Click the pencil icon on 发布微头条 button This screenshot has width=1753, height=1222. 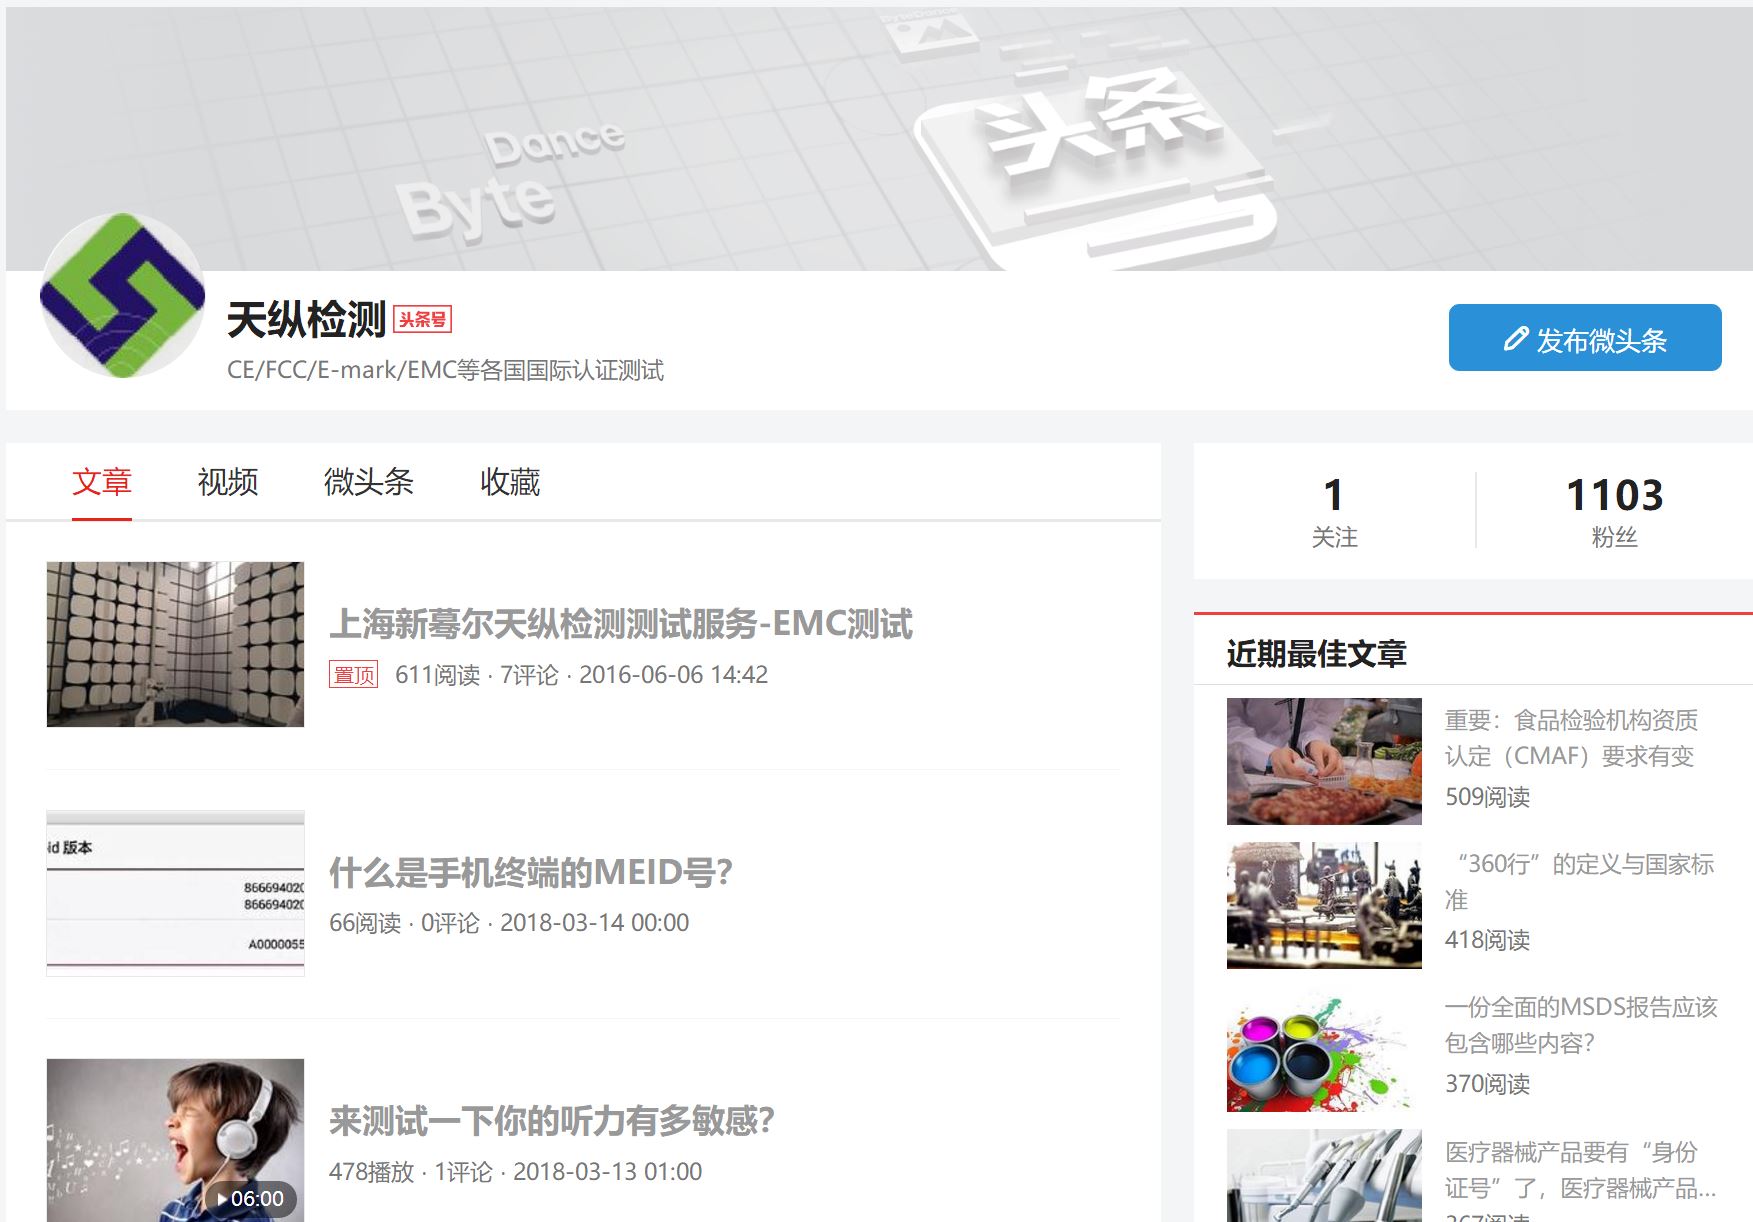1515,339
